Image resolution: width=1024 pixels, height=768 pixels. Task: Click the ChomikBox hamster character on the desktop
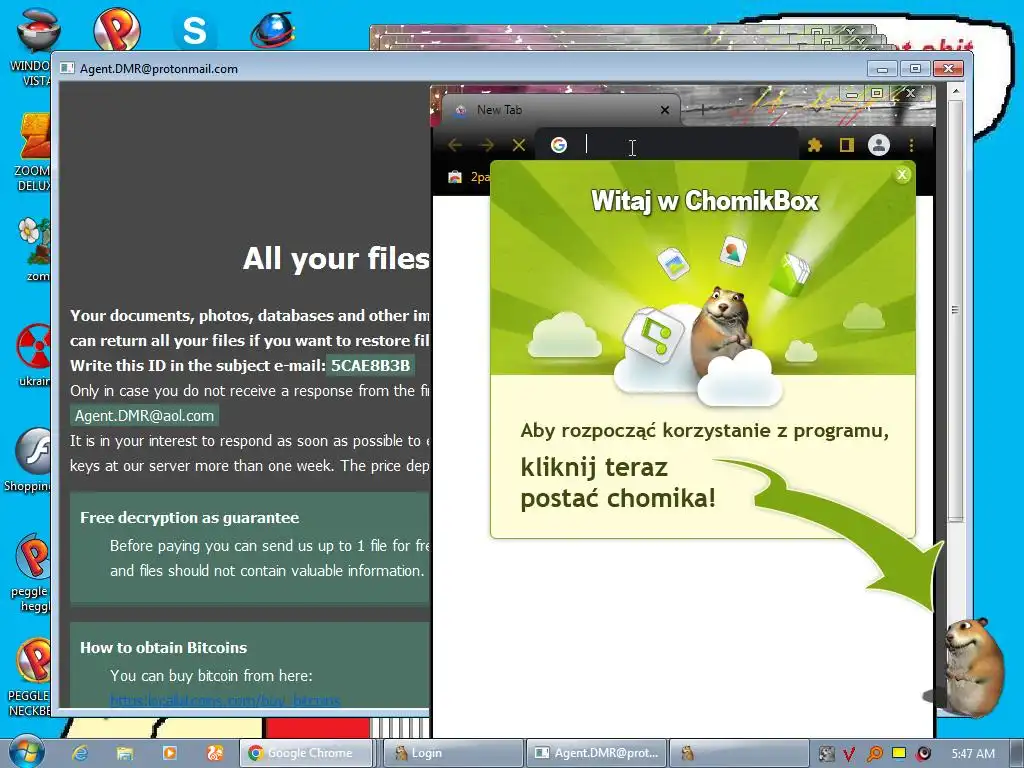point(974,667)
